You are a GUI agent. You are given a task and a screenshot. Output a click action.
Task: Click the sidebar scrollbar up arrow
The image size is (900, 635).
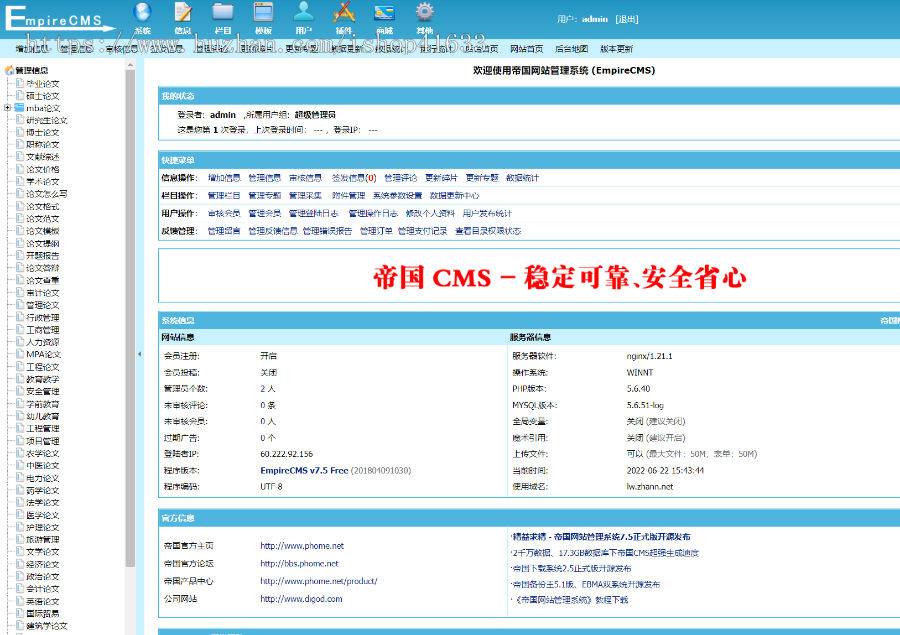coord(130,65)
